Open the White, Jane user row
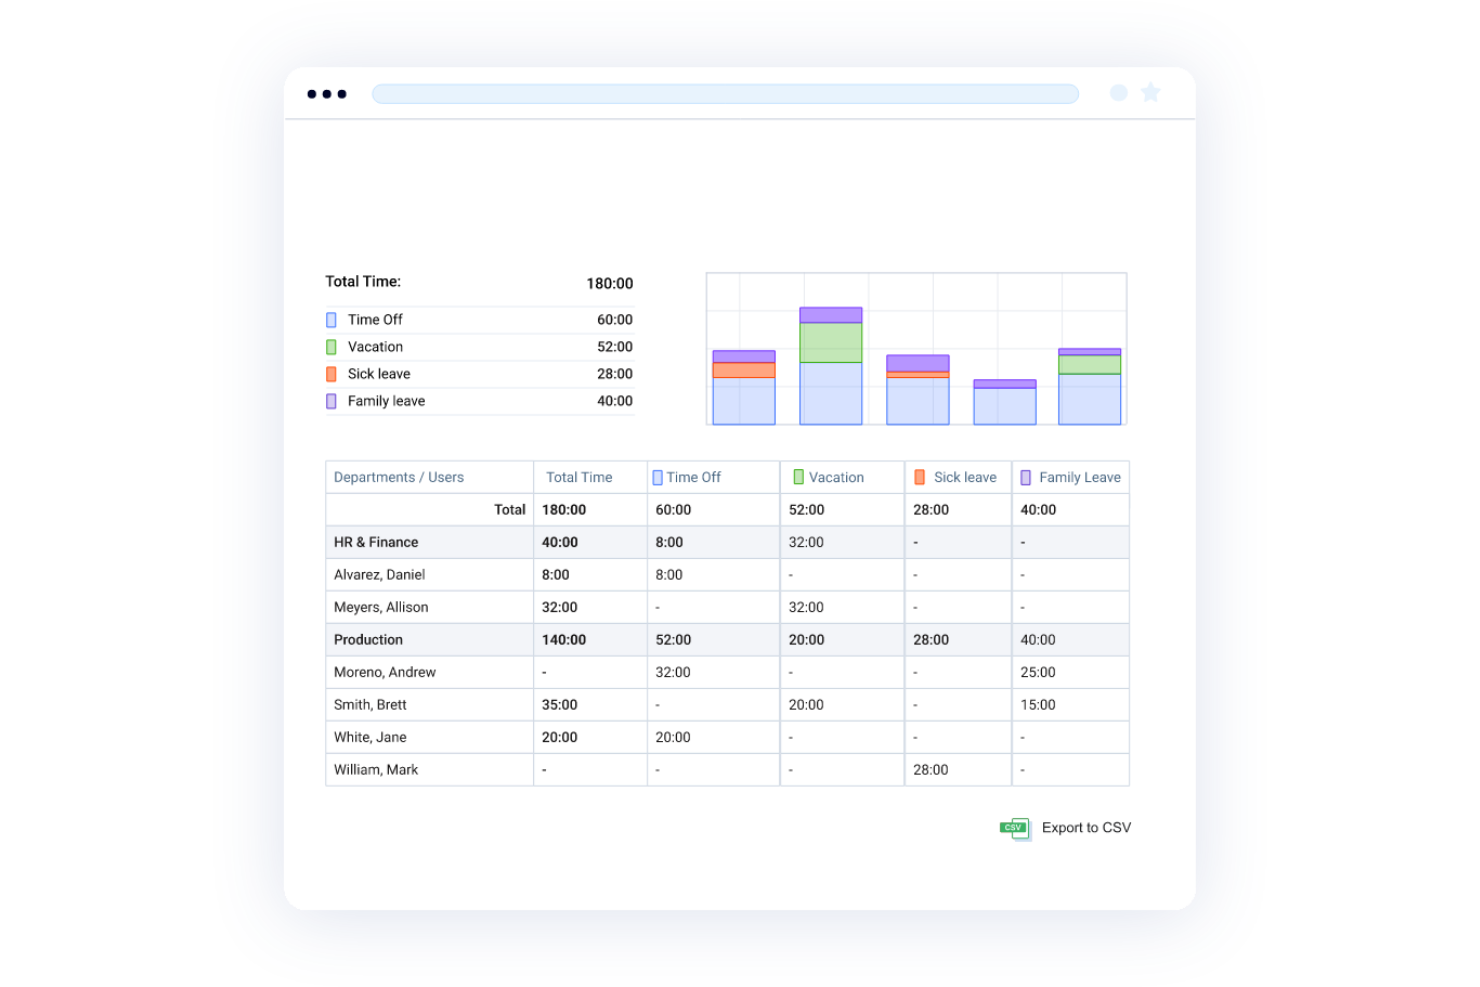Image resolution: width=1480 pixels, height=987 pixels. click(727, 737)
